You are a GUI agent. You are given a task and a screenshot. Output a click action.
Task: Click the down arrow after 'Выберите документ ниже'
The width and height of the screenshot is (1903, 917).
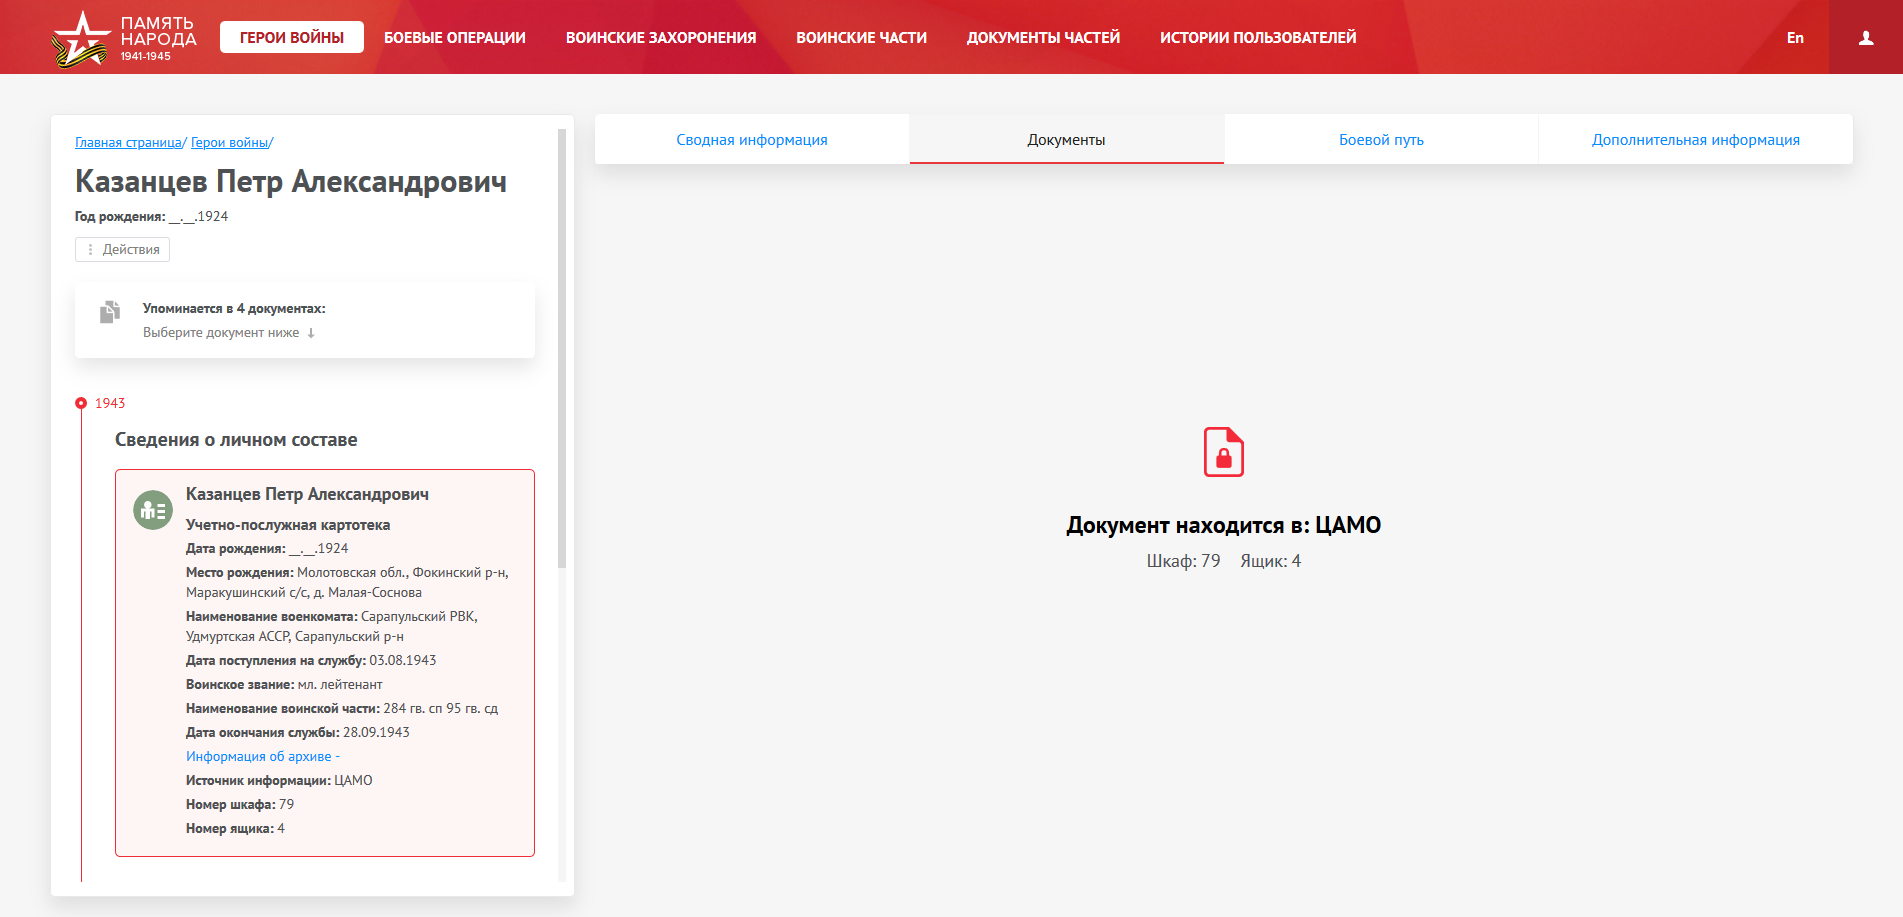(311, 333)
